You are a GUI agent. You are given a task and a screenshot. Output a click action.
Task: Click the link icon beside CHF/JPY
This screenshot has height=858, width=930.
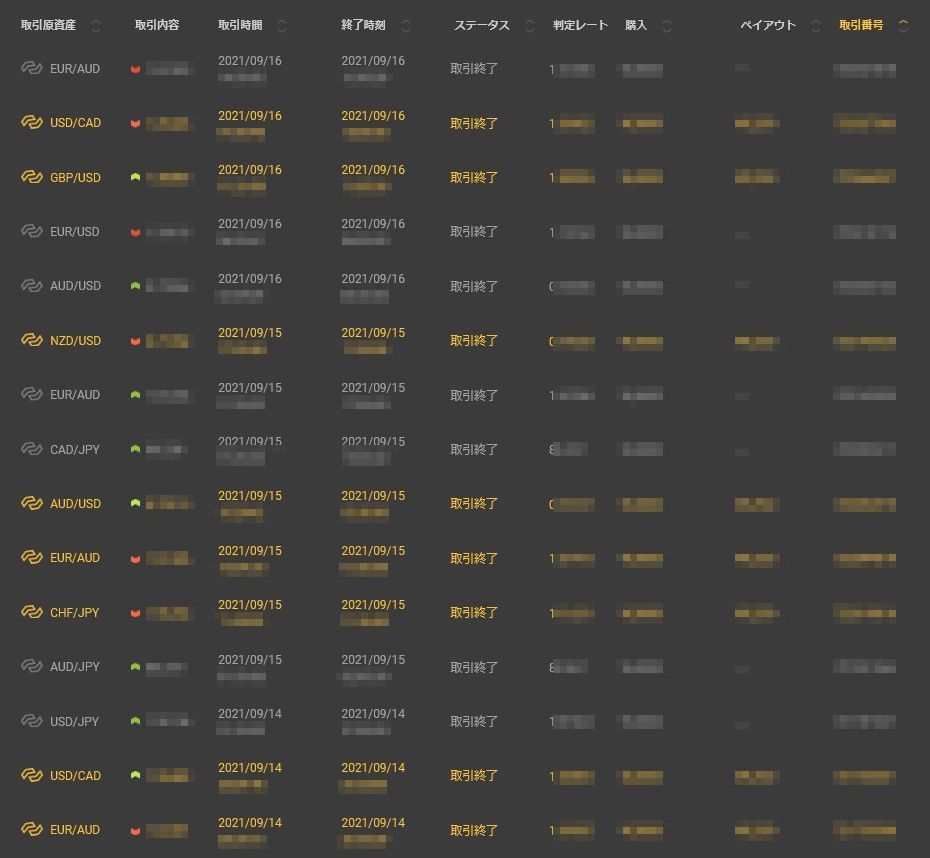32,612
